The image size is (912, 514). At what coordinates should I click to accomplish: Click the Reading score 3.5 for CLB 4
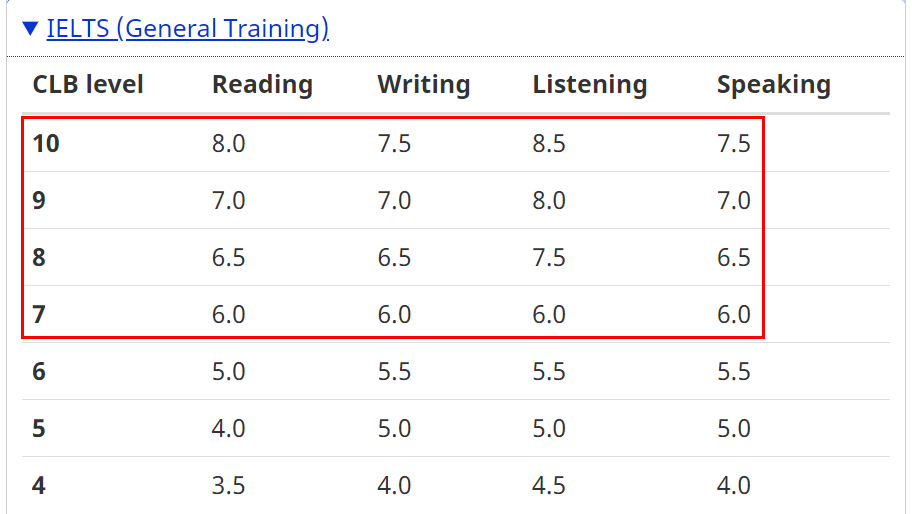click(228, 486)
